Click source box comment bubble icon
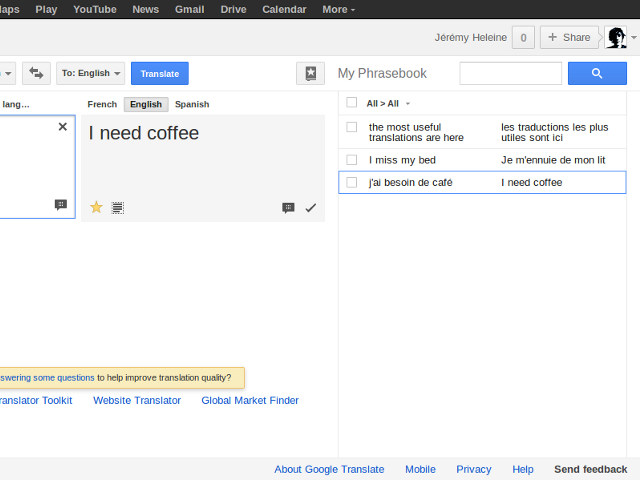The height and width of the screenshot is (480, 640). coord(61,204)
